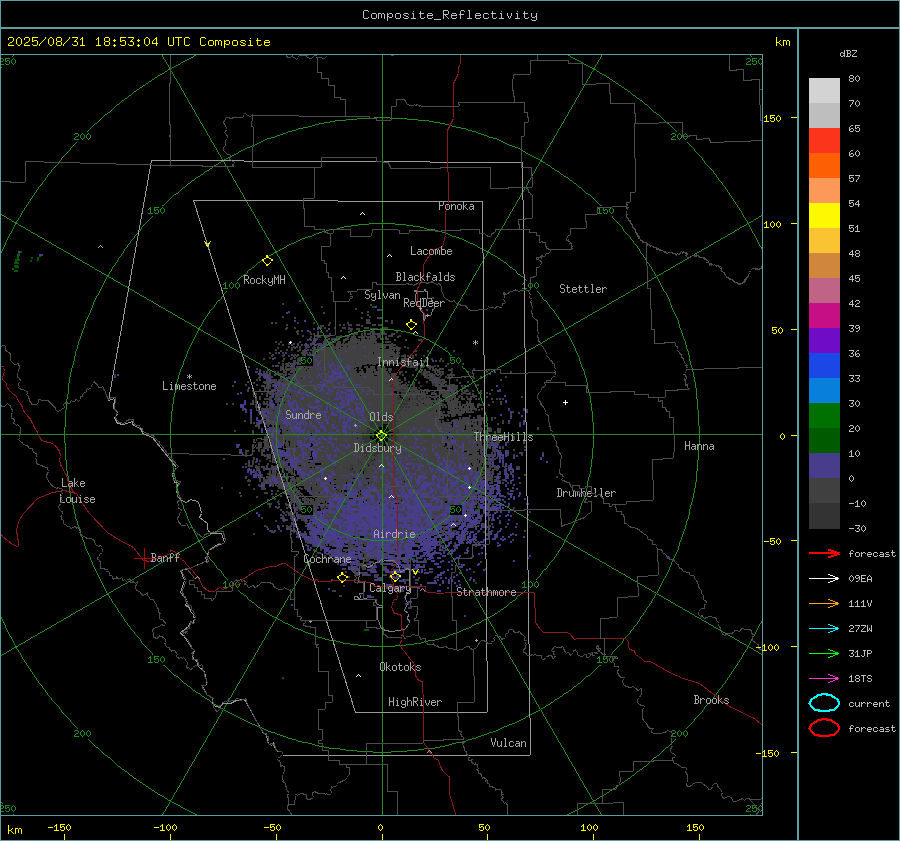Viewport: 900px width, 841px height.
Task: Click the asterisk marker above Limestone label
Action: coord(189,377)
